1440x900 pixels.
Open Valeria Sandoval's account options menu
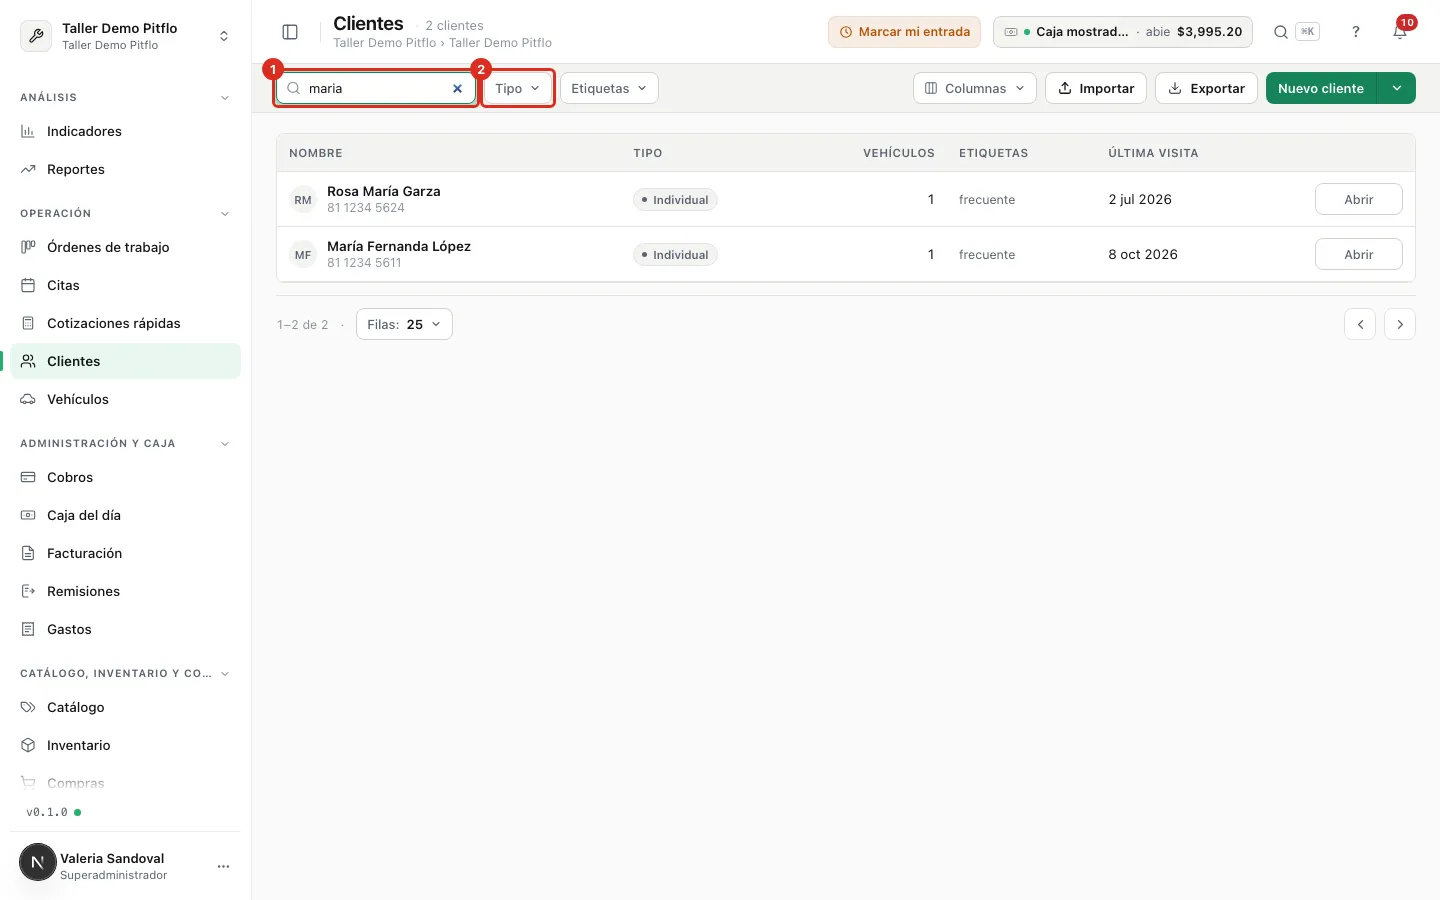tap(223, 866)
